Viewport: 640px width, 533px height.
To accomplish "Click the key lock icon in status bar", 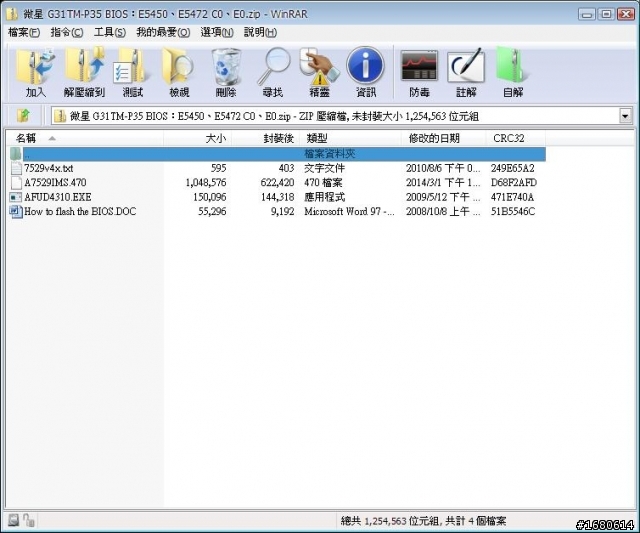I will pyautogui.click(x=29, y=520).
